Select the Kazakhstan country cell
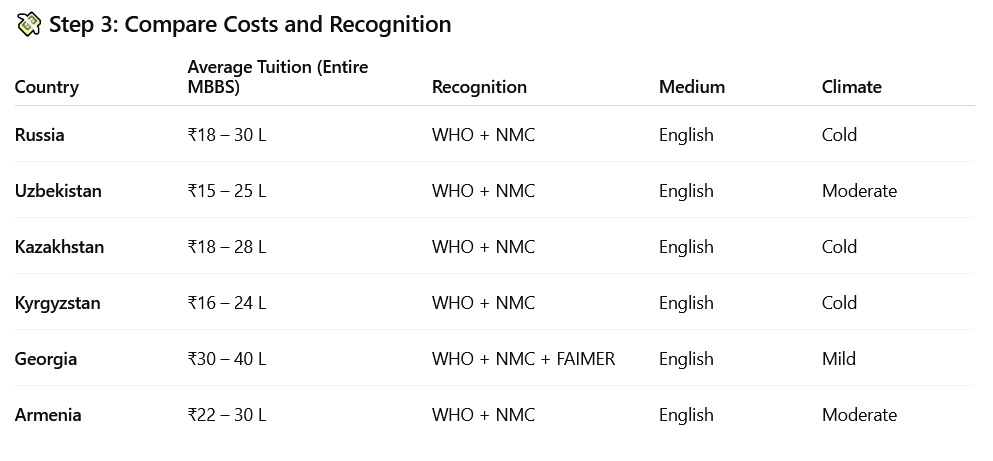This screenshot has height=461, width=993. click(60, 247)
